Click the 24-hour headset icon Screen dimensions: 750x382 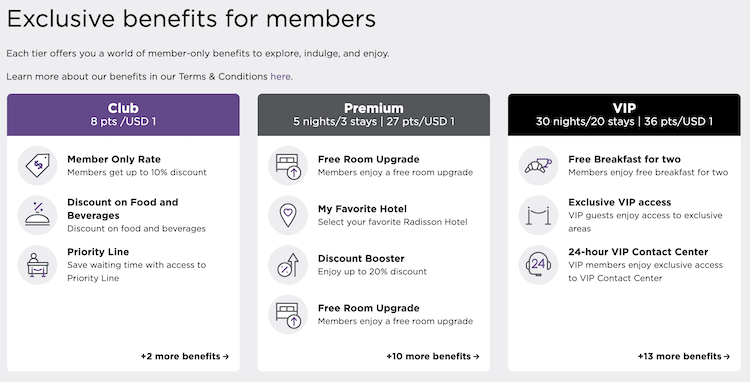coord(538,265)
